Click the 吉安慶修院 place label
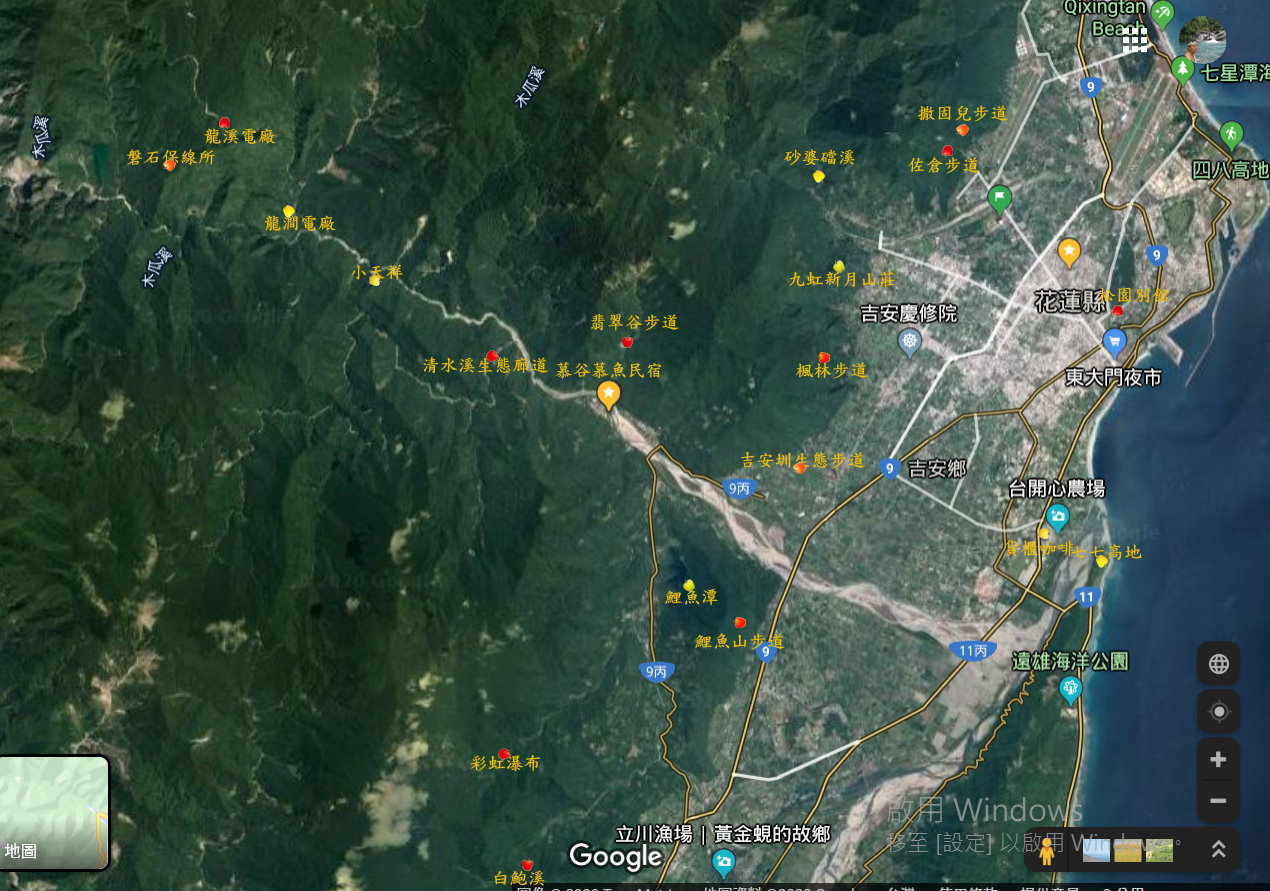Viewport: 1270px width, 891px height. tap(909, 313)
